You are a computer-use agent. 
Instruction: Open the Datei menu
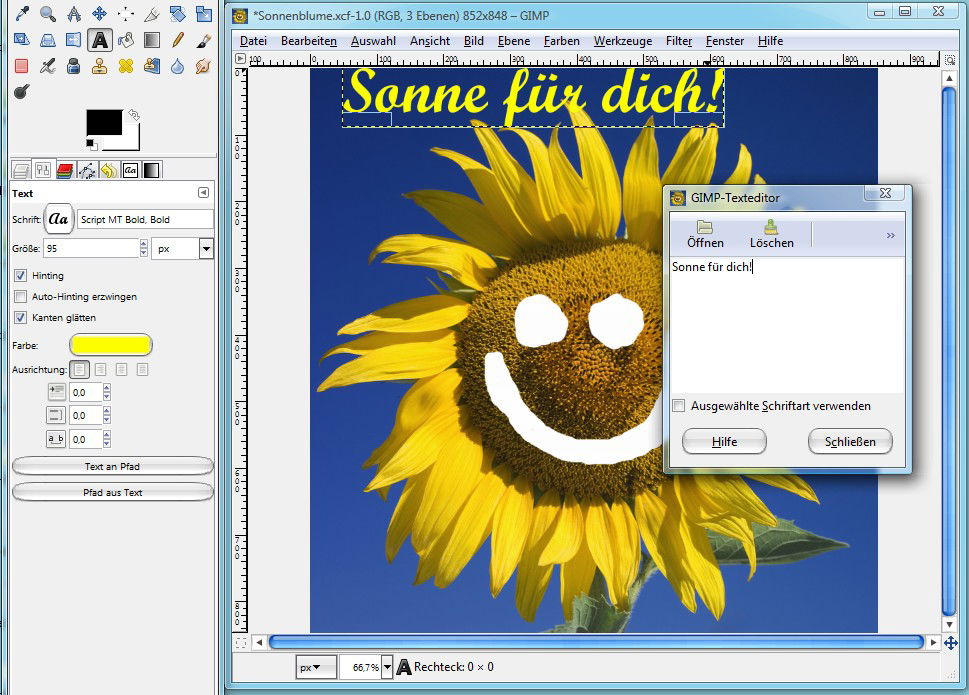tap(253, 41)
